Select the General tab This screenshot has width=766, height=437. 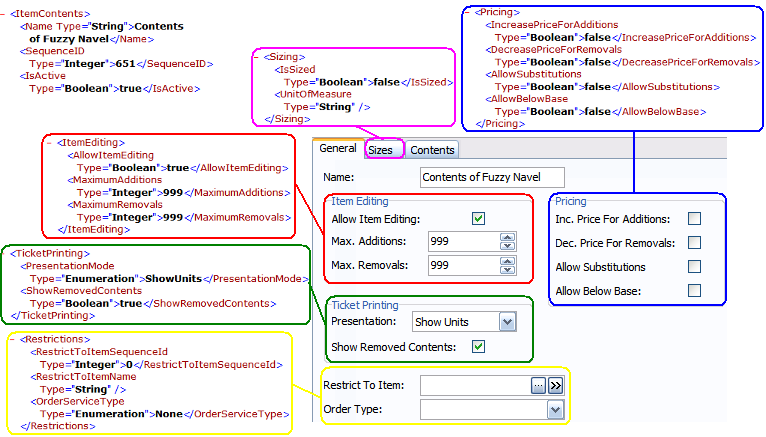pyautogui.click(x=338, y=149)
